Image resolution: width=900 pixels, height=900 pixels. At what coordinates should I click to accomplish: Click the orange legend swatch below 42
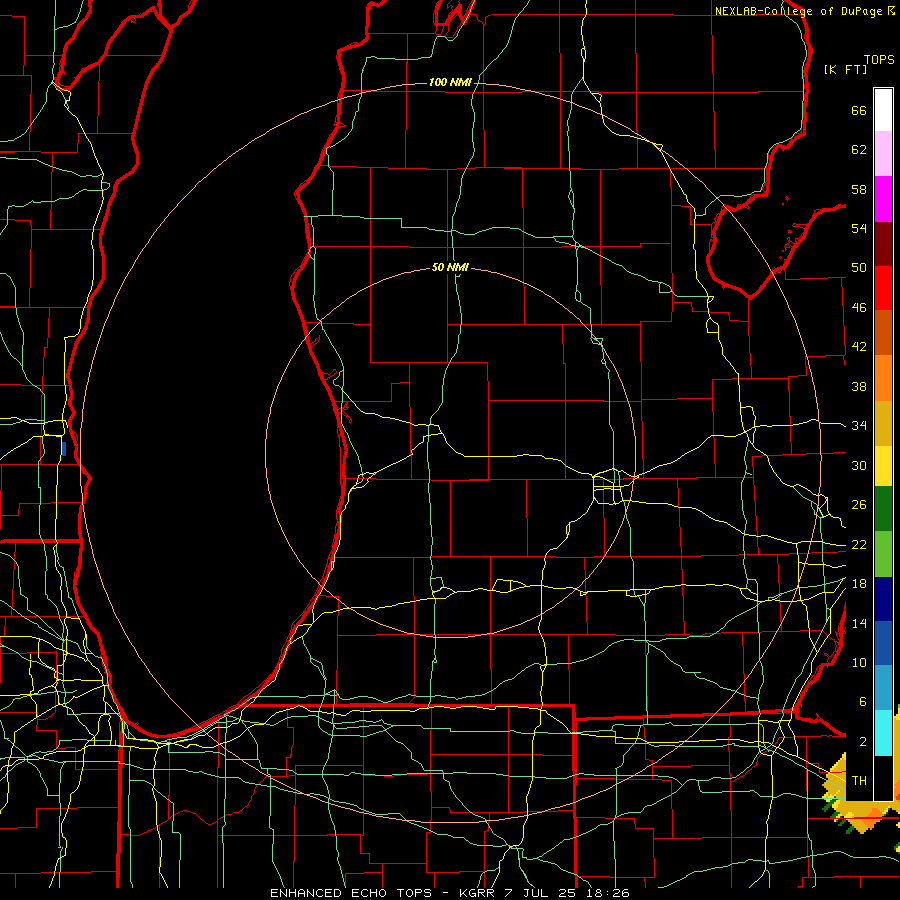(x=883, y=378)
